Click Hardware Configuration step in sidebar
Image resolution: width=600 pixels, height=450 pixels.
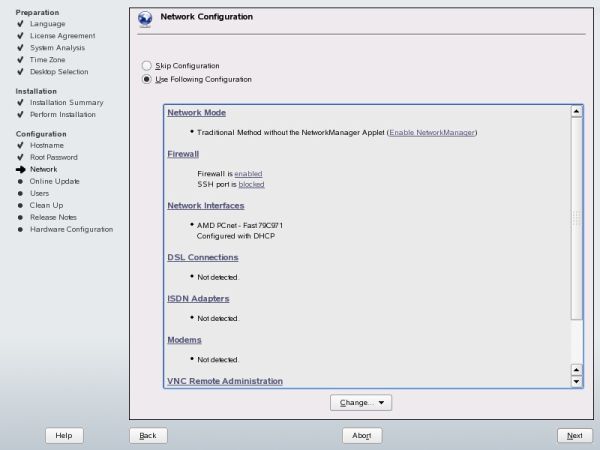click(x=72, y=229)
